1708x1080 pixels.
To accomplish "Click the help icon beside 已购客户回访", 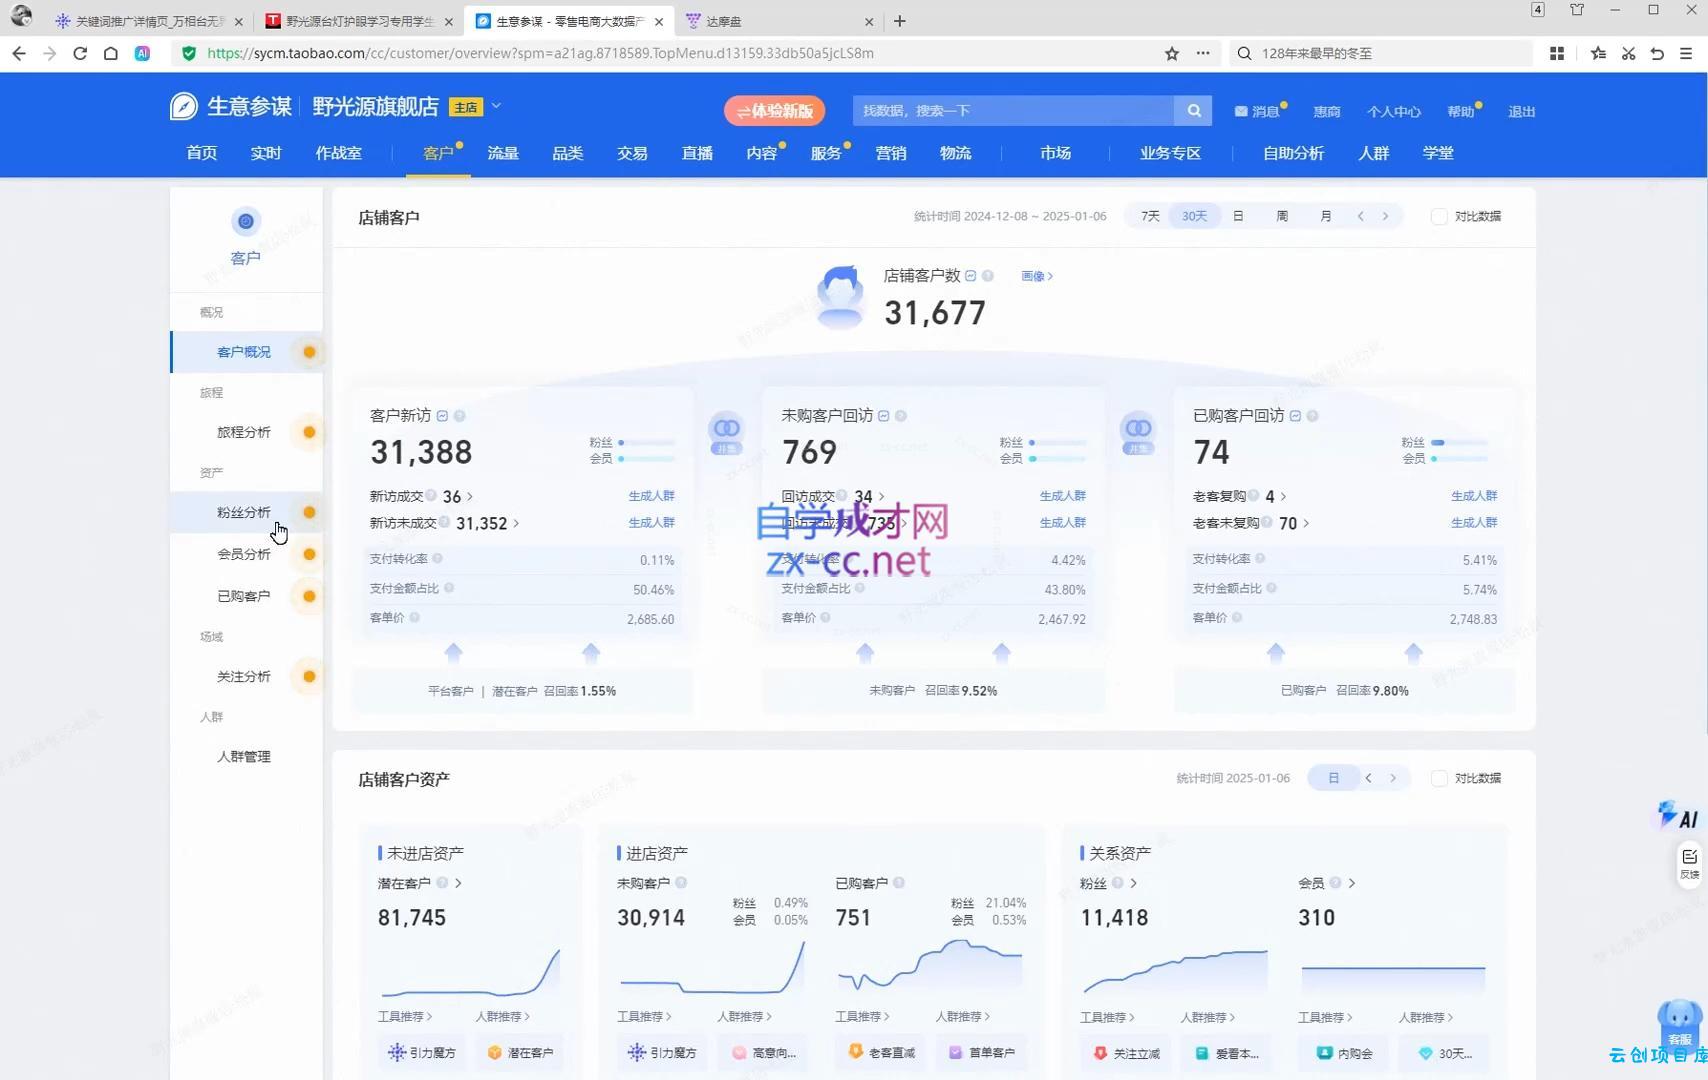I will 1312,416.
